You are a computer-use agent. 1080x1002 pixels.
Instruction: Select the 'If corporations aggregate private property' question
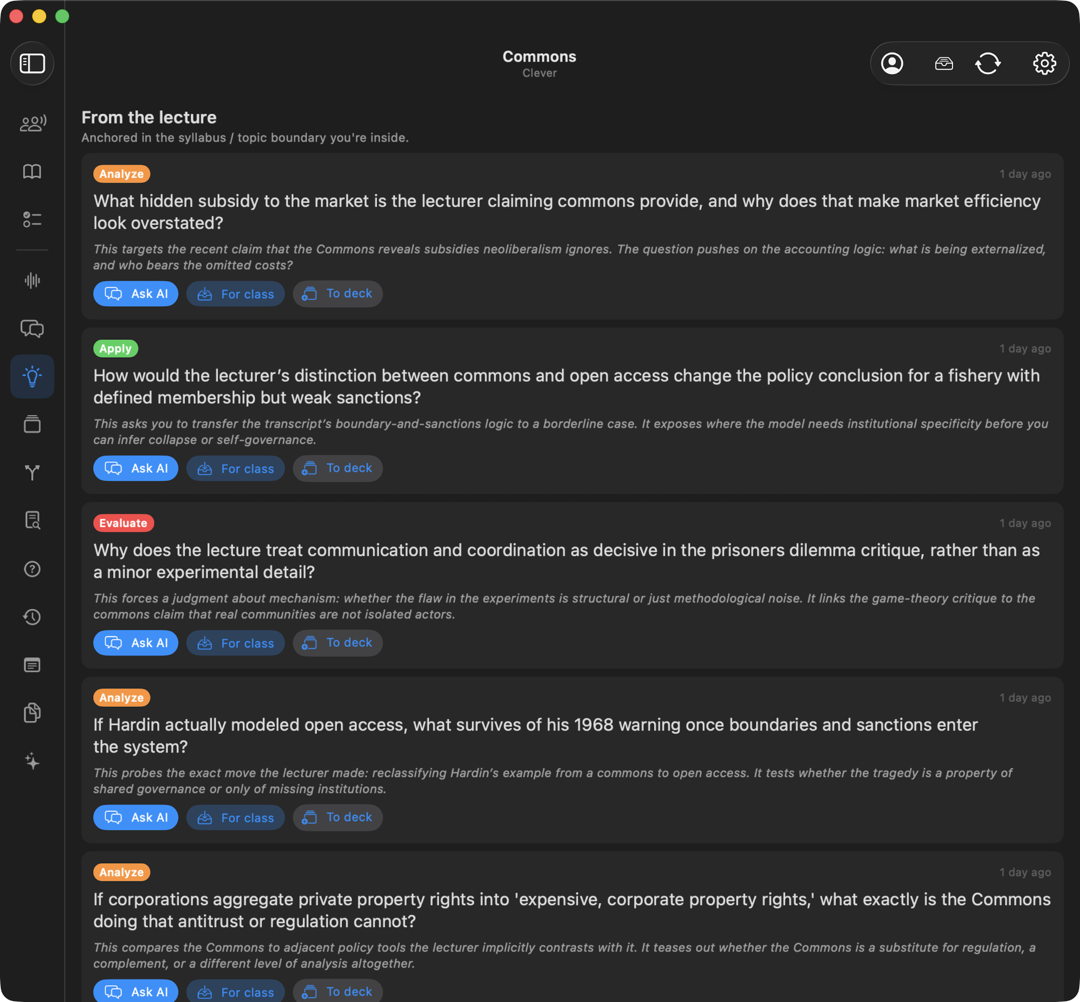click(572, 910)
